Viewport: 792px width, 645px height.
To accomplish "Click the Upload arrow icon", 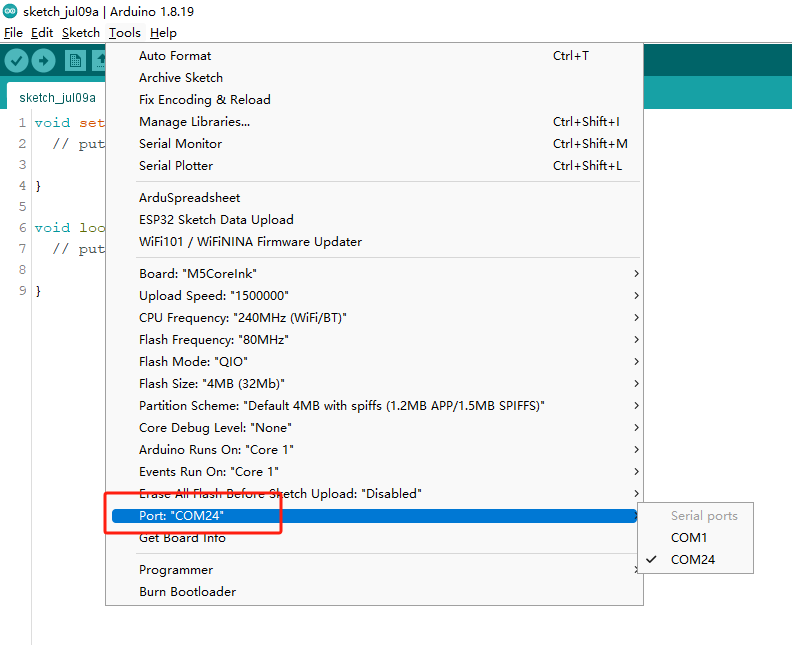I will coord(43,61).
